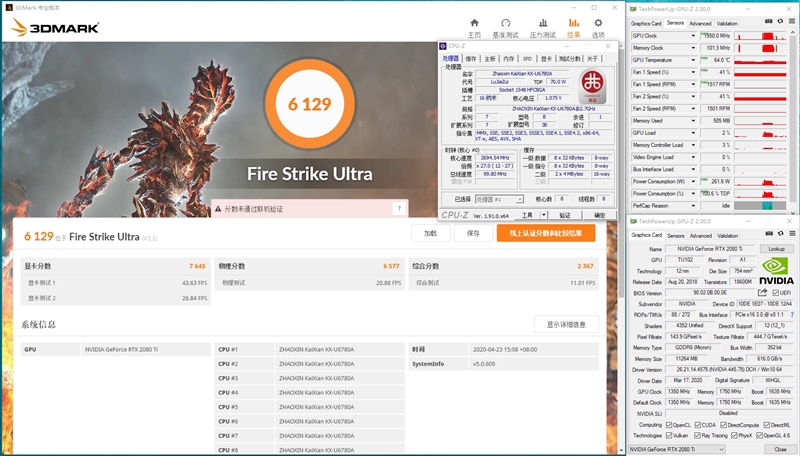Click the Close button in GPU-Z
The image size is (800, 456).
780,449
